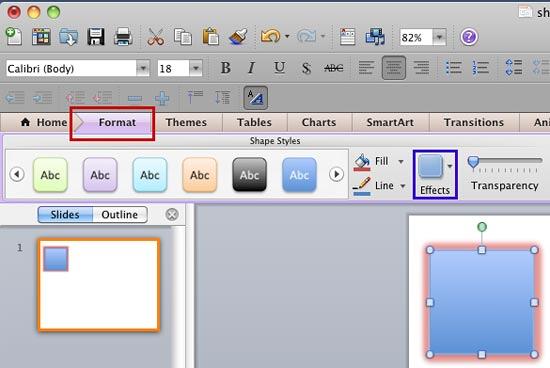Screen dimensions: 550x368
Task: Expand the font name dropdown arrow
Action: (143, 68)
